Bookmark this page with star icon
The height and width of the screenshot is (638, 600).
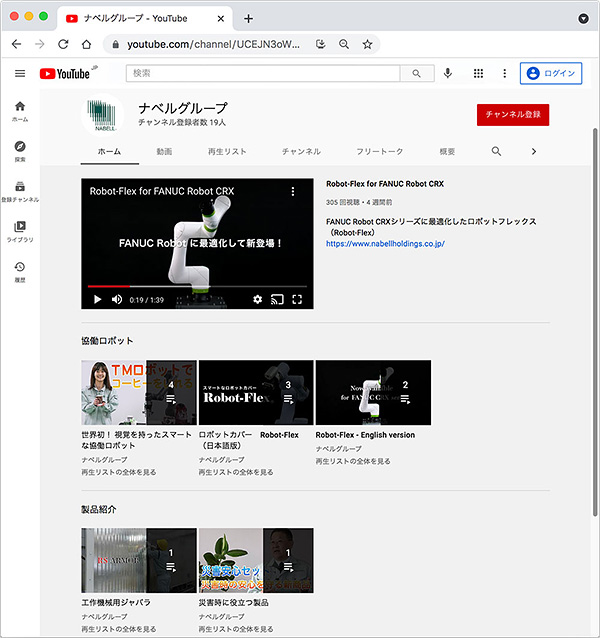click(x=367, y=44)
